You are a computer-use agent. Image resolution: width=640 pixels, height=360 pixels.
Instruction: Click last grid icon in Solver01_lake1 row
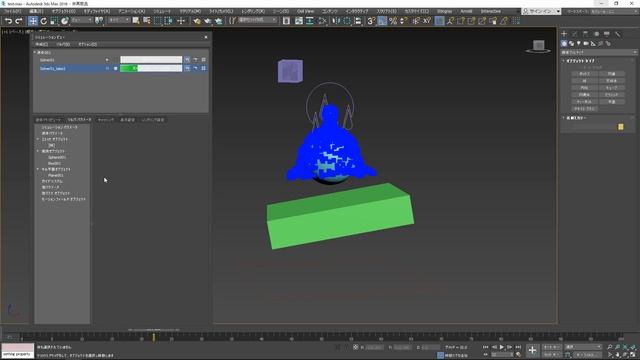coord(203,68)
